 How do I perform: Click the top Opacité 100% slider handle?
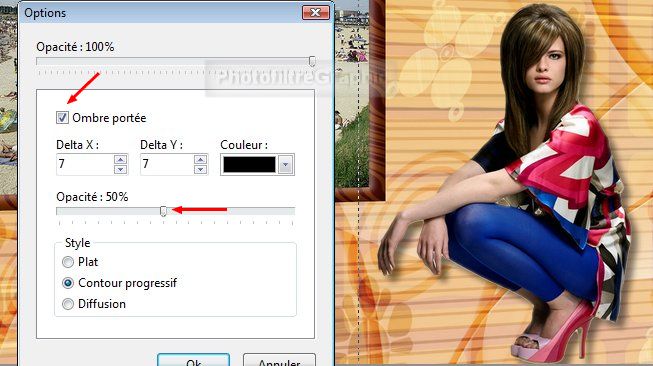coord(312,61)
